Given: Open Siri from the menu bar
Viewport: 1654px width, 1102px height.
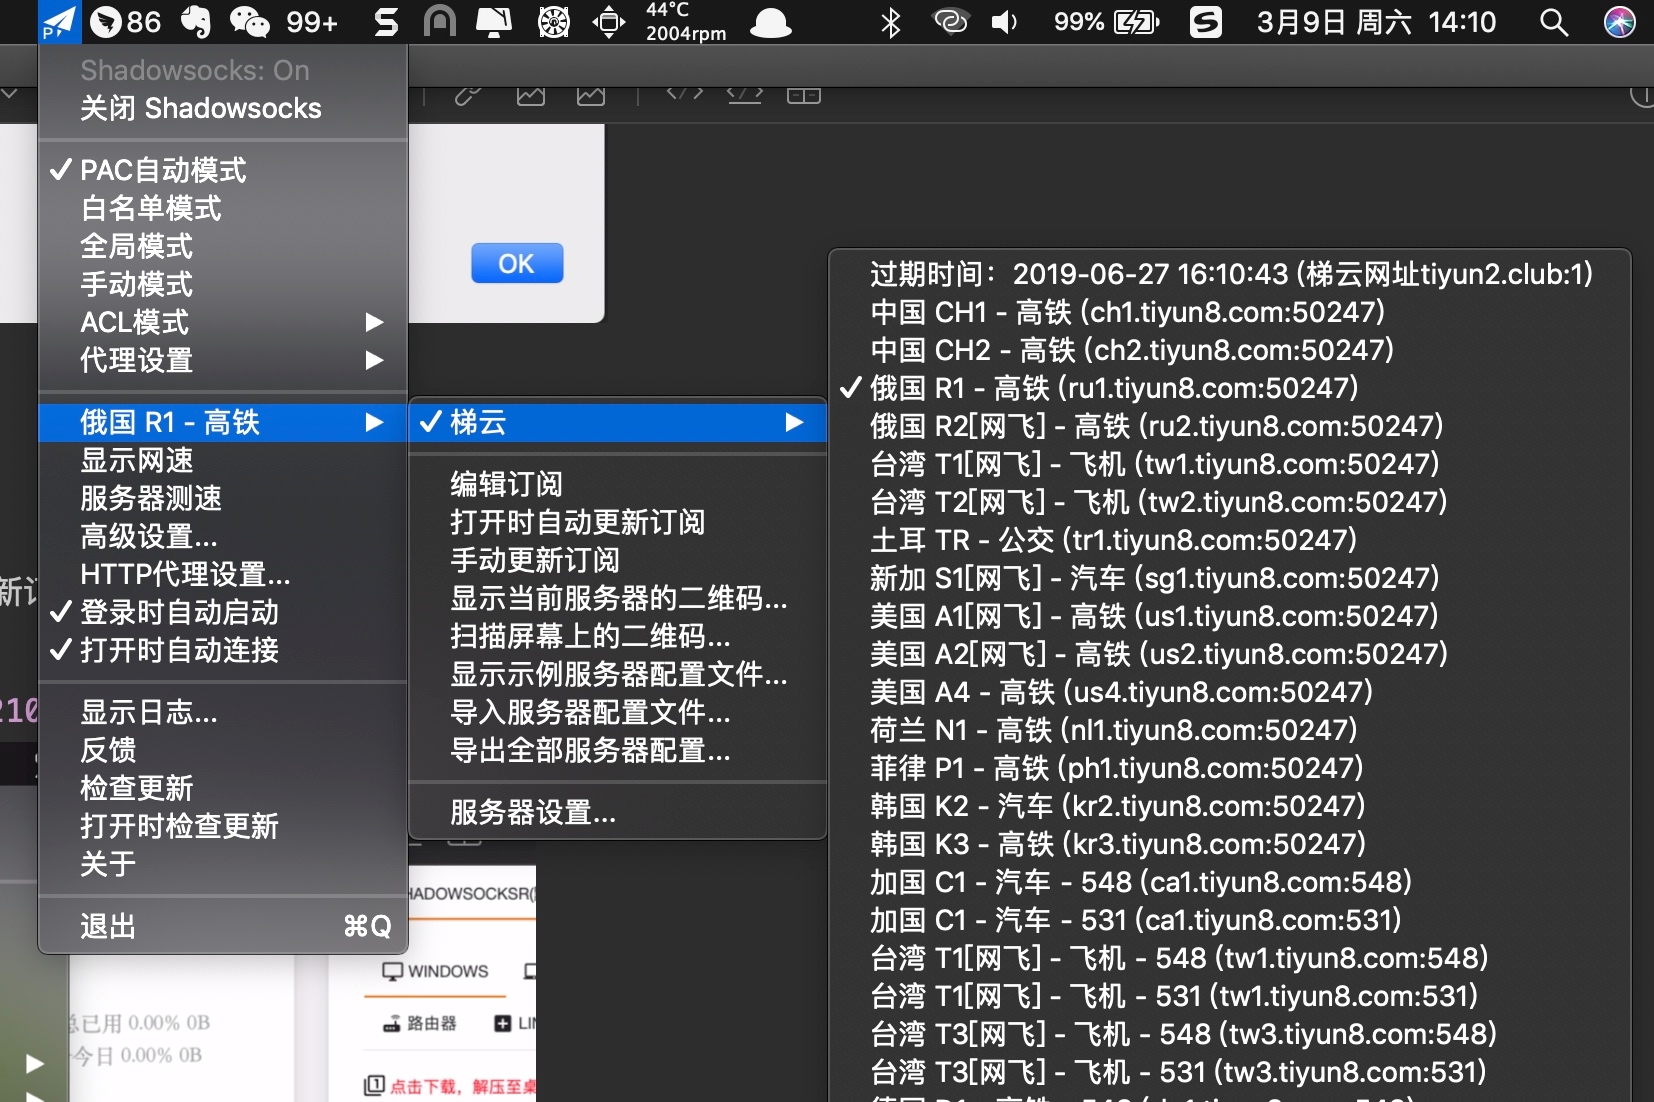Looking at the screenshot, I should [x=1619, y=22].
